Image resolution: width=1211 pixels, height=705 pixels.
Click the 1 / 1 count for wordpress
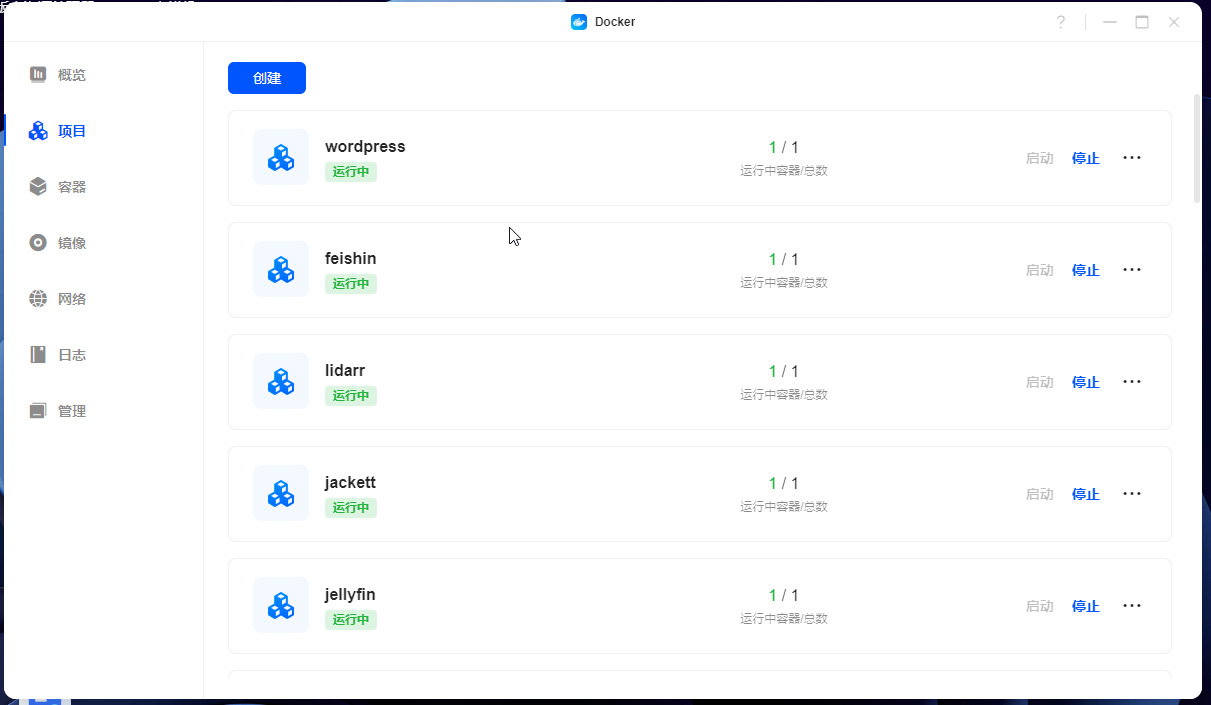[784, 147]
